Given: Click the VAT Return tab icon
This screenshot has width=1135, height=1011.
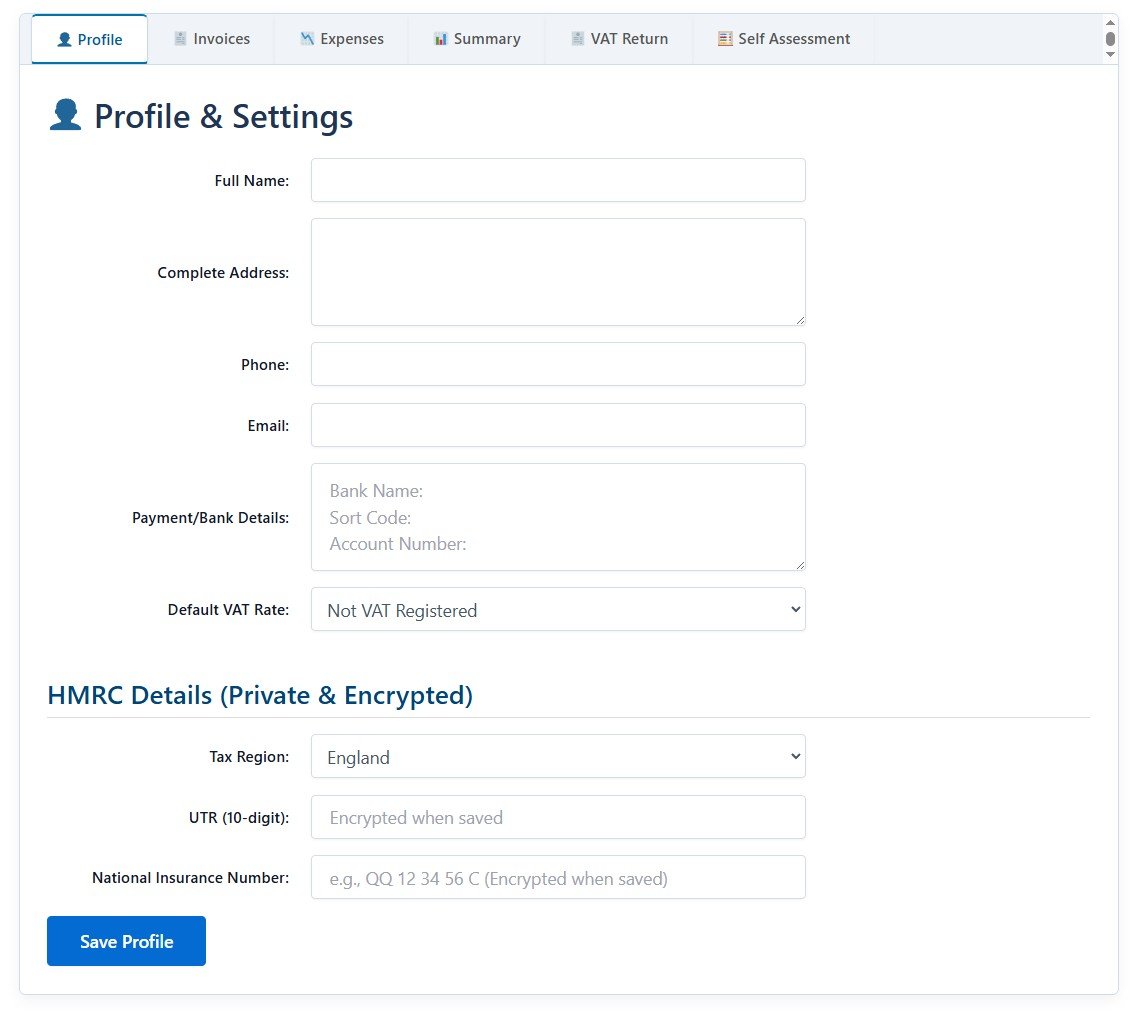Looking at the screenshot, I should [x=578, y=38].
